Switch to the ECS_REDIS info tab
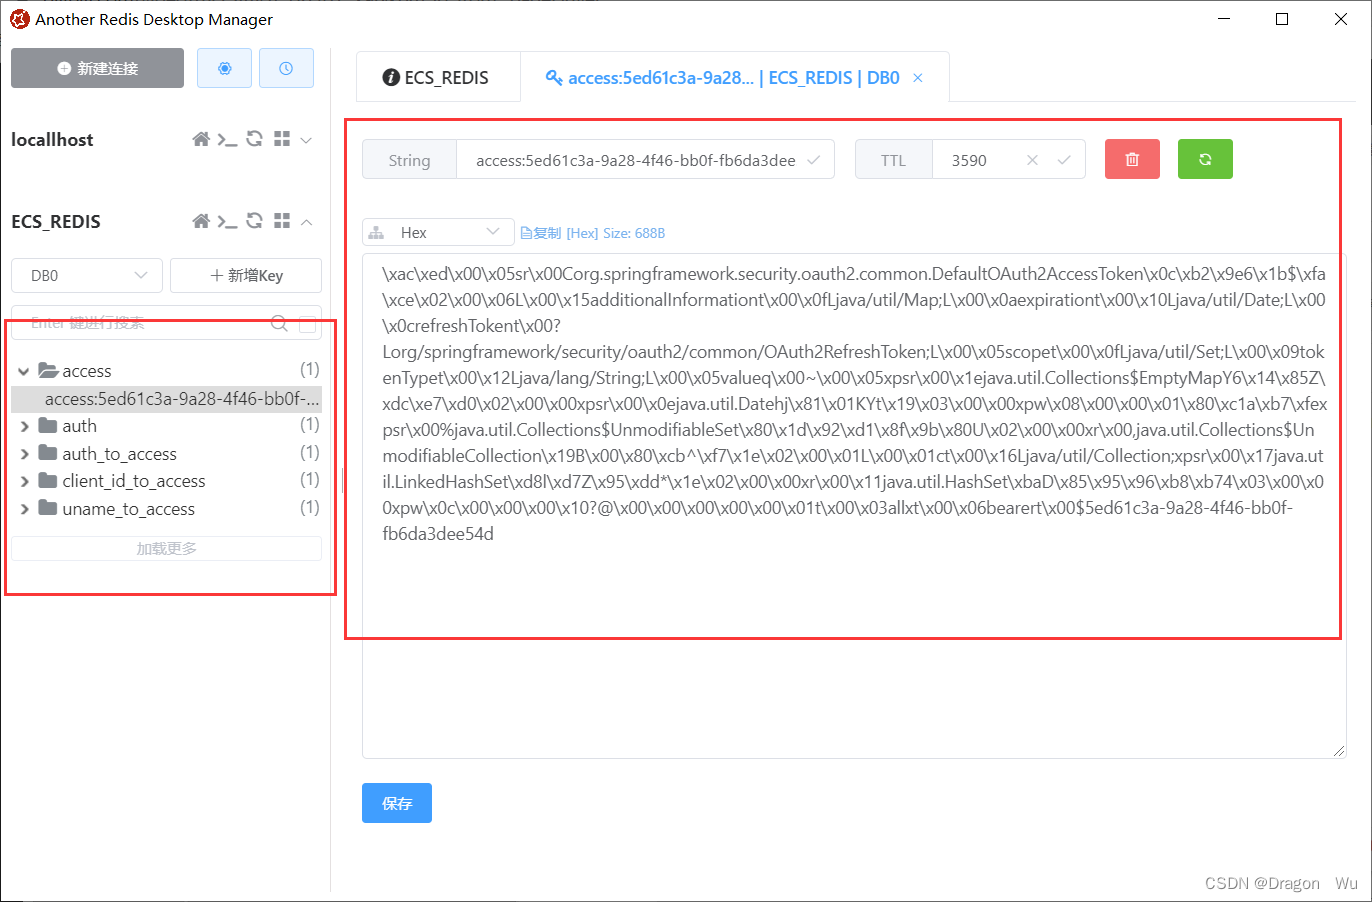The image size is (1372, 902). coord(437,76)
